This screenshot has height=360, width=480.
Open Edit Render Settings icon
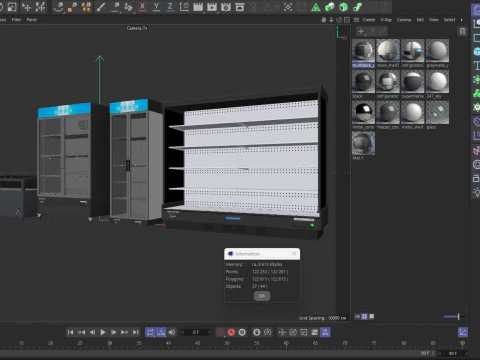pos(226,7)
